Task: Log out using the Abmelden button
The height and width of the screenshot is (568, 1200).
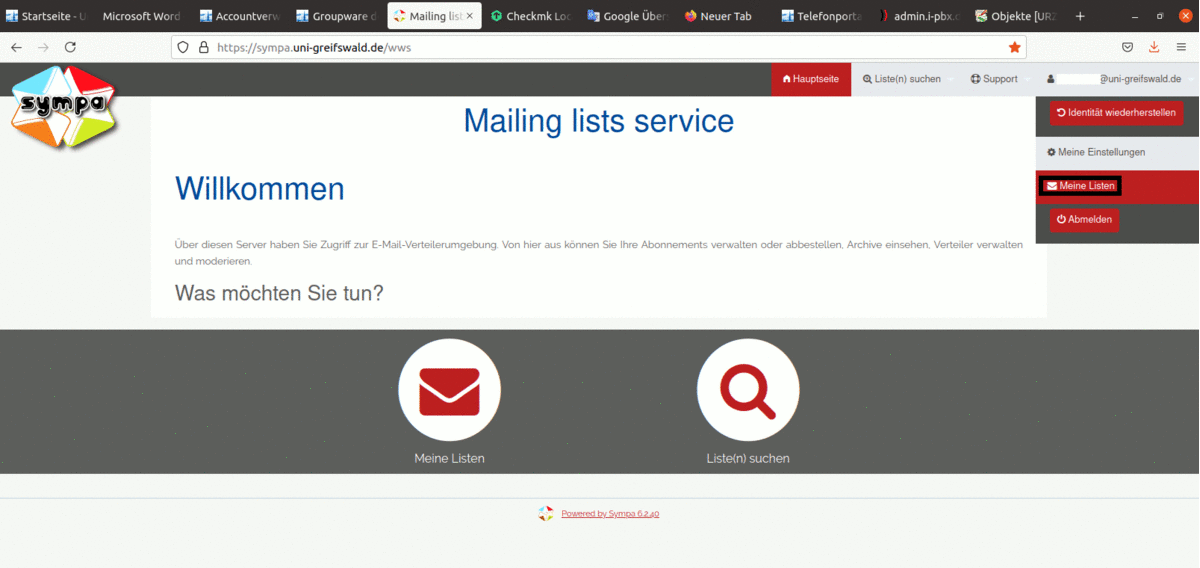Action: coord(1083,219)
